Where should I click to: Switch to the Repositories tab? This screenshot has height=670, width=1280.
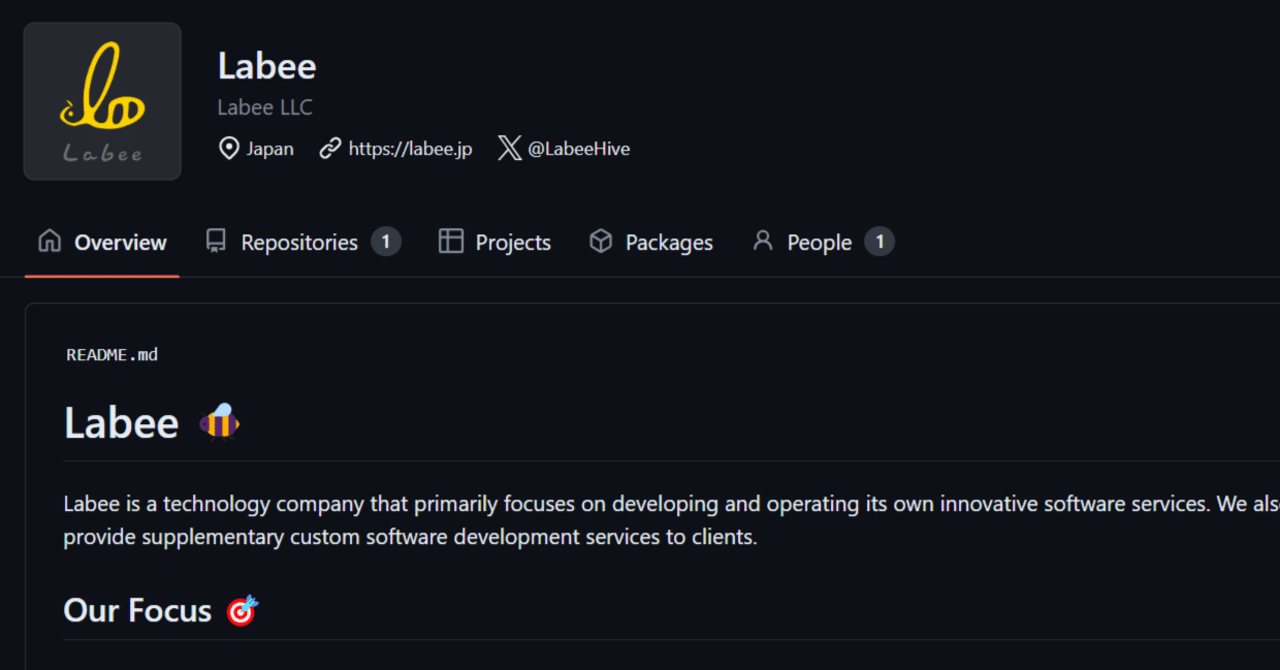(300, 241)
